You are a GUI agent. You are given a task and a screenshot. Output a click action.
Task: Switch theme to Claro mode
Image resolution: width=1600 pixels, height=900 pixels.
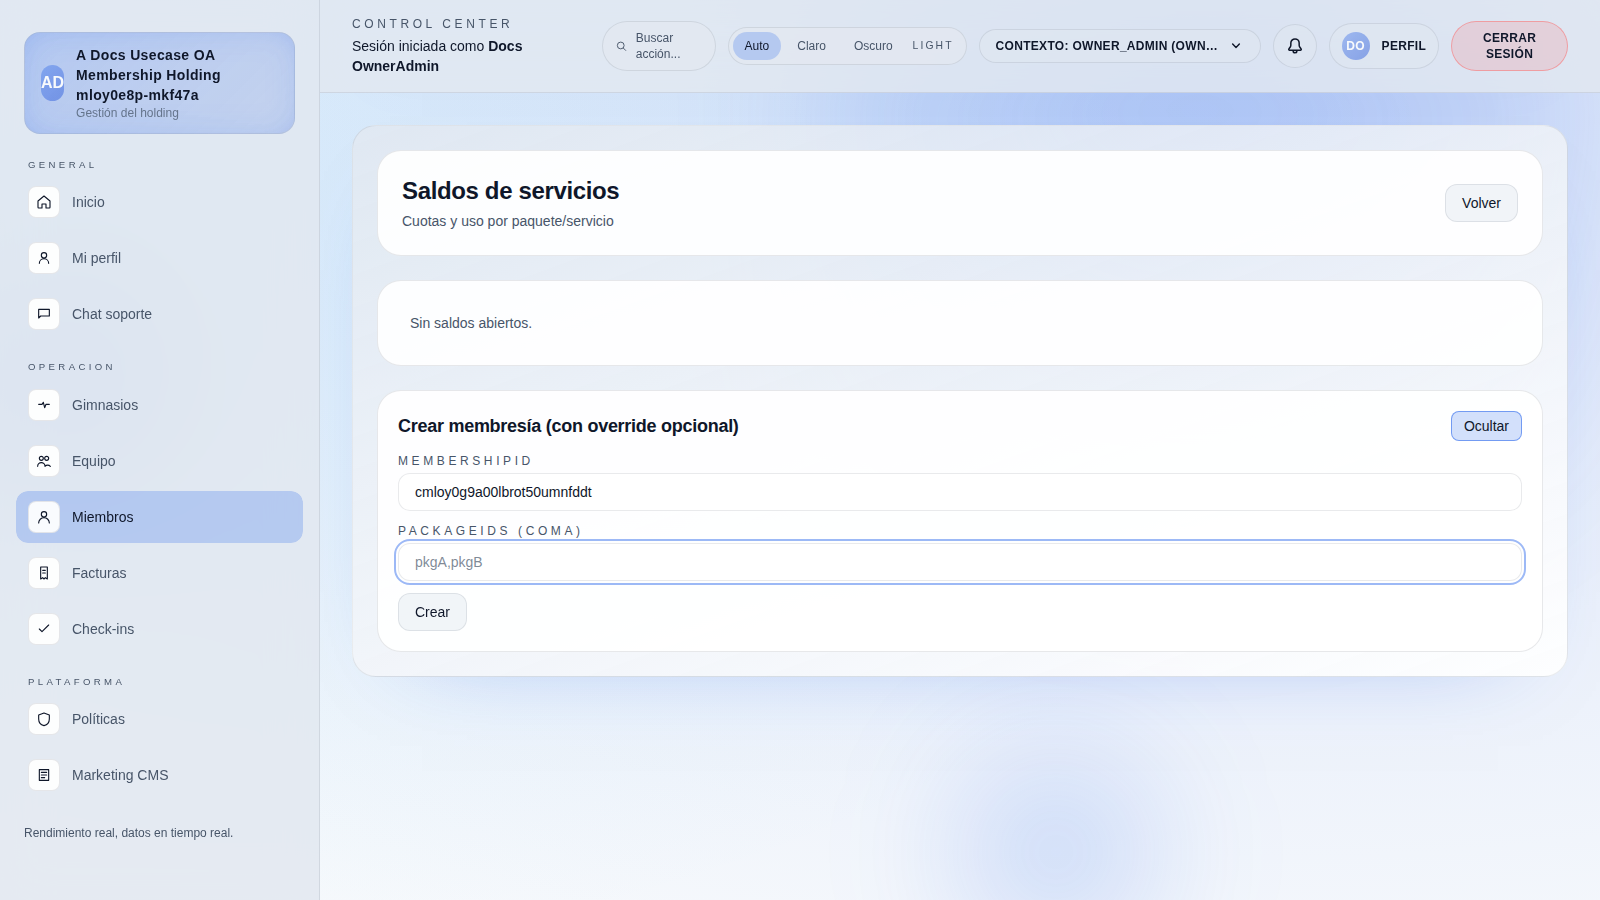811,46
